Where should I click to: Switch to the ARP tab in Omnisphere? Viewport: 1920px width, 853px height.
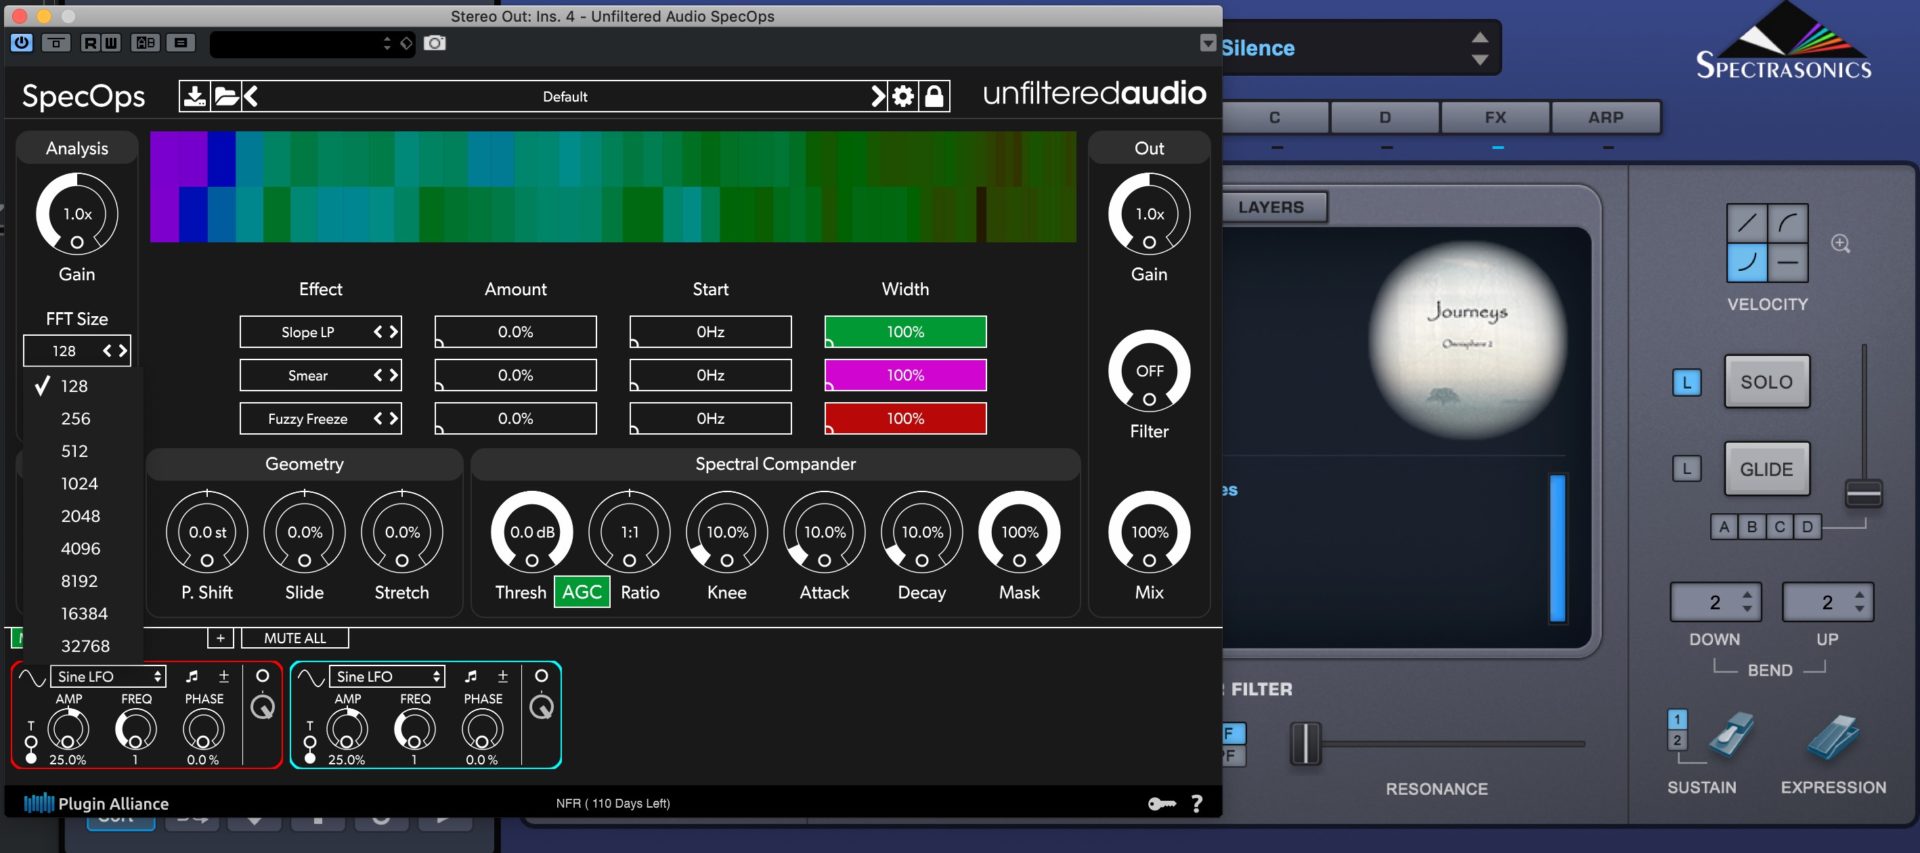click(1606, 117)
